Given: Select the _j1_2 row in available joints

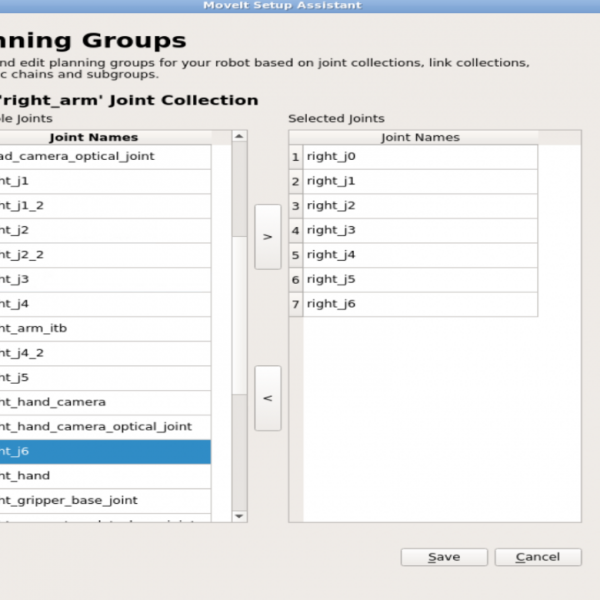Looking at the screenshot, I should 105,206.
